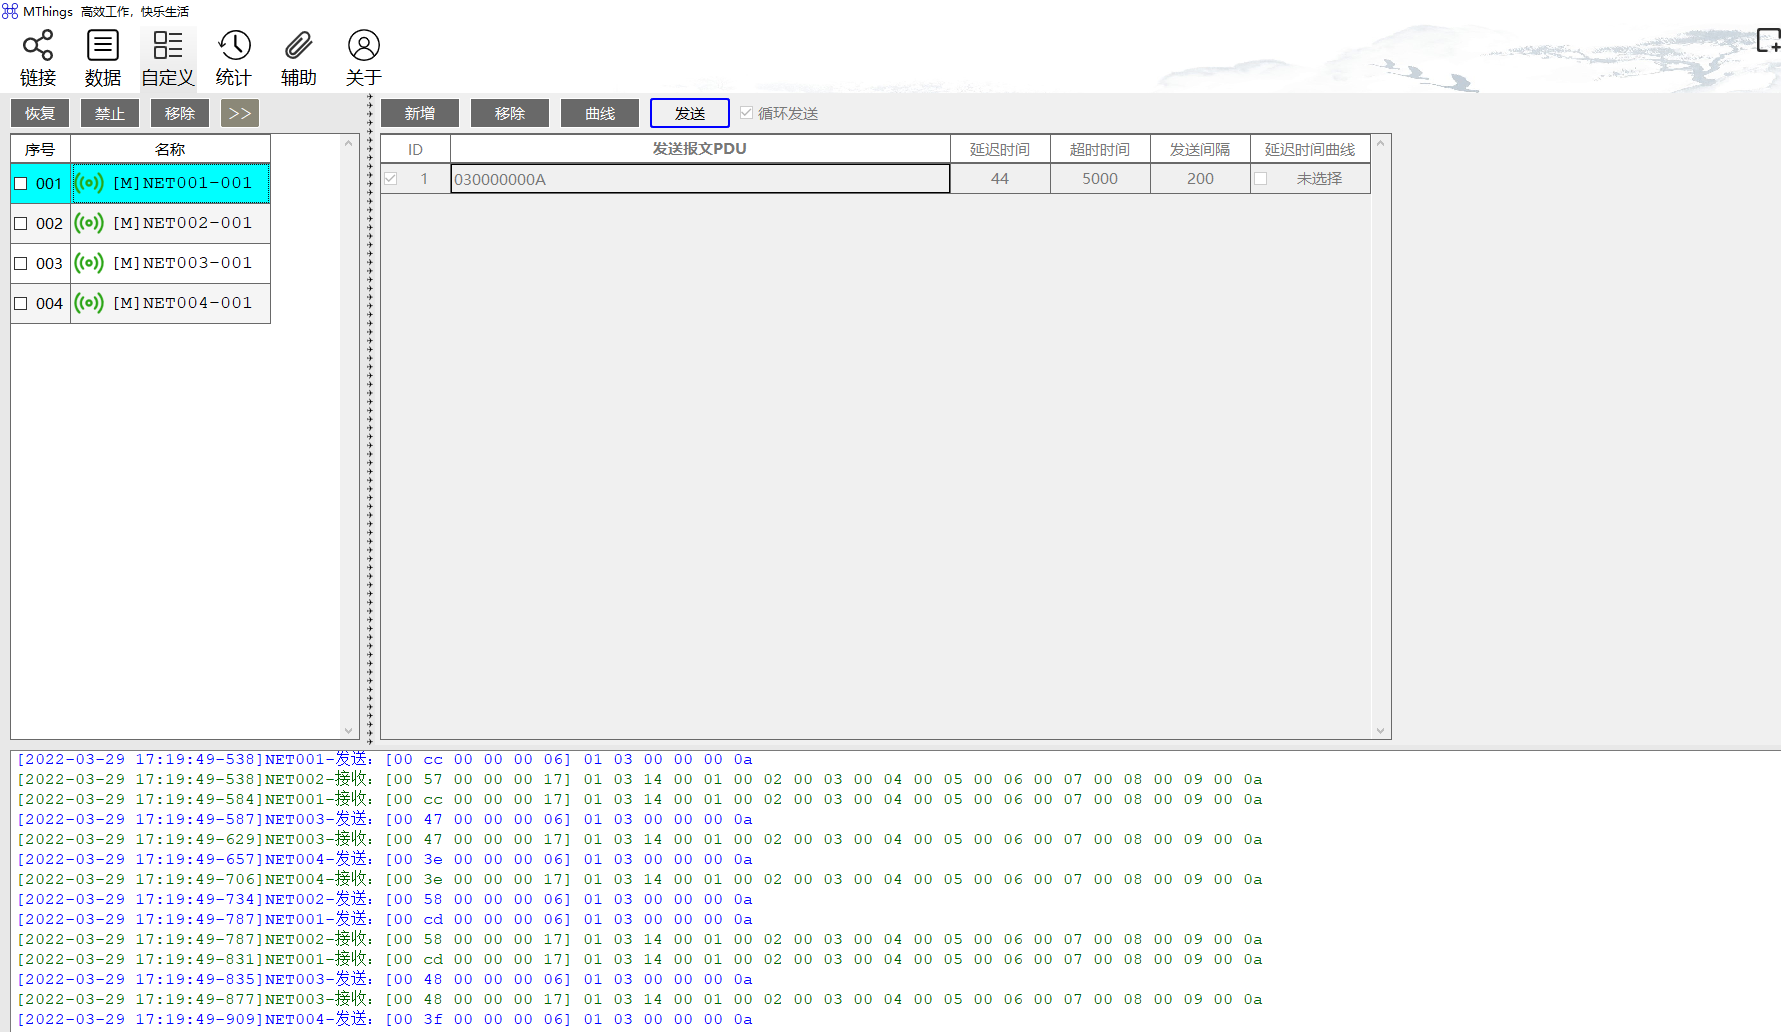
Task: Select the NET004-001 device row
Action: coord(182,303)
